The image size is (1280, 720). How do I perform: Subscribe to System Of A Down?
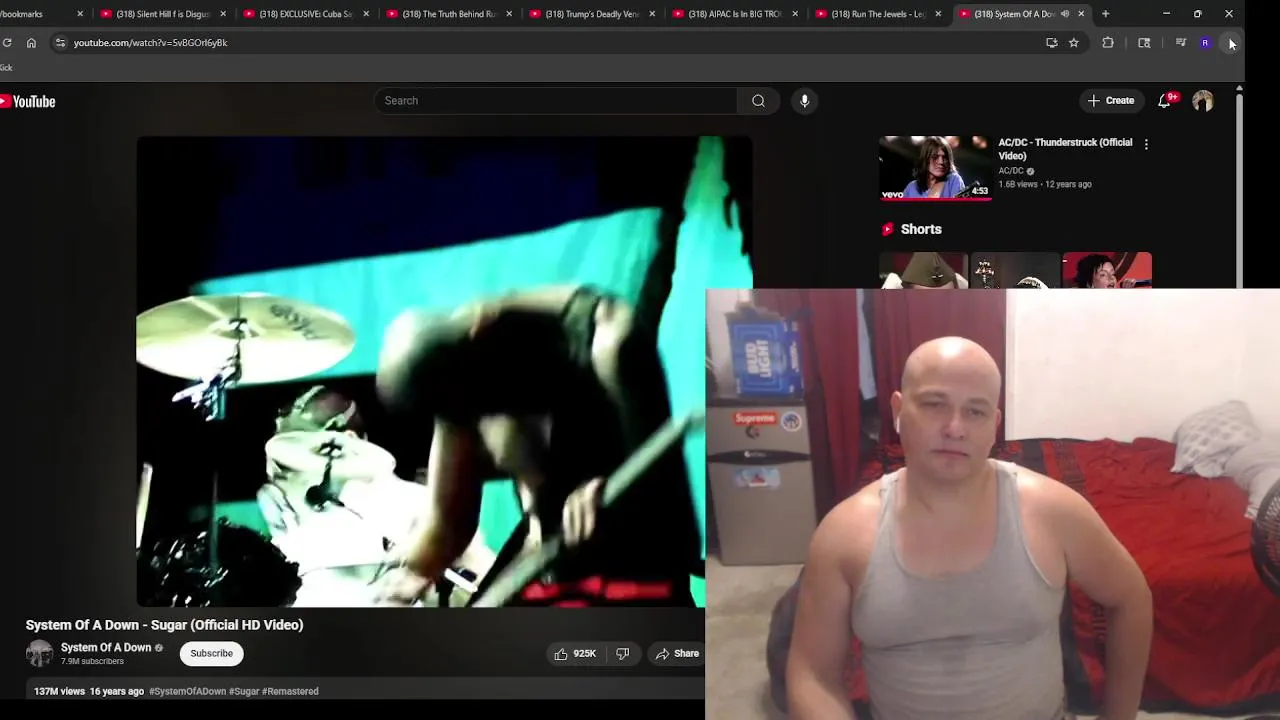coord(211,653)
